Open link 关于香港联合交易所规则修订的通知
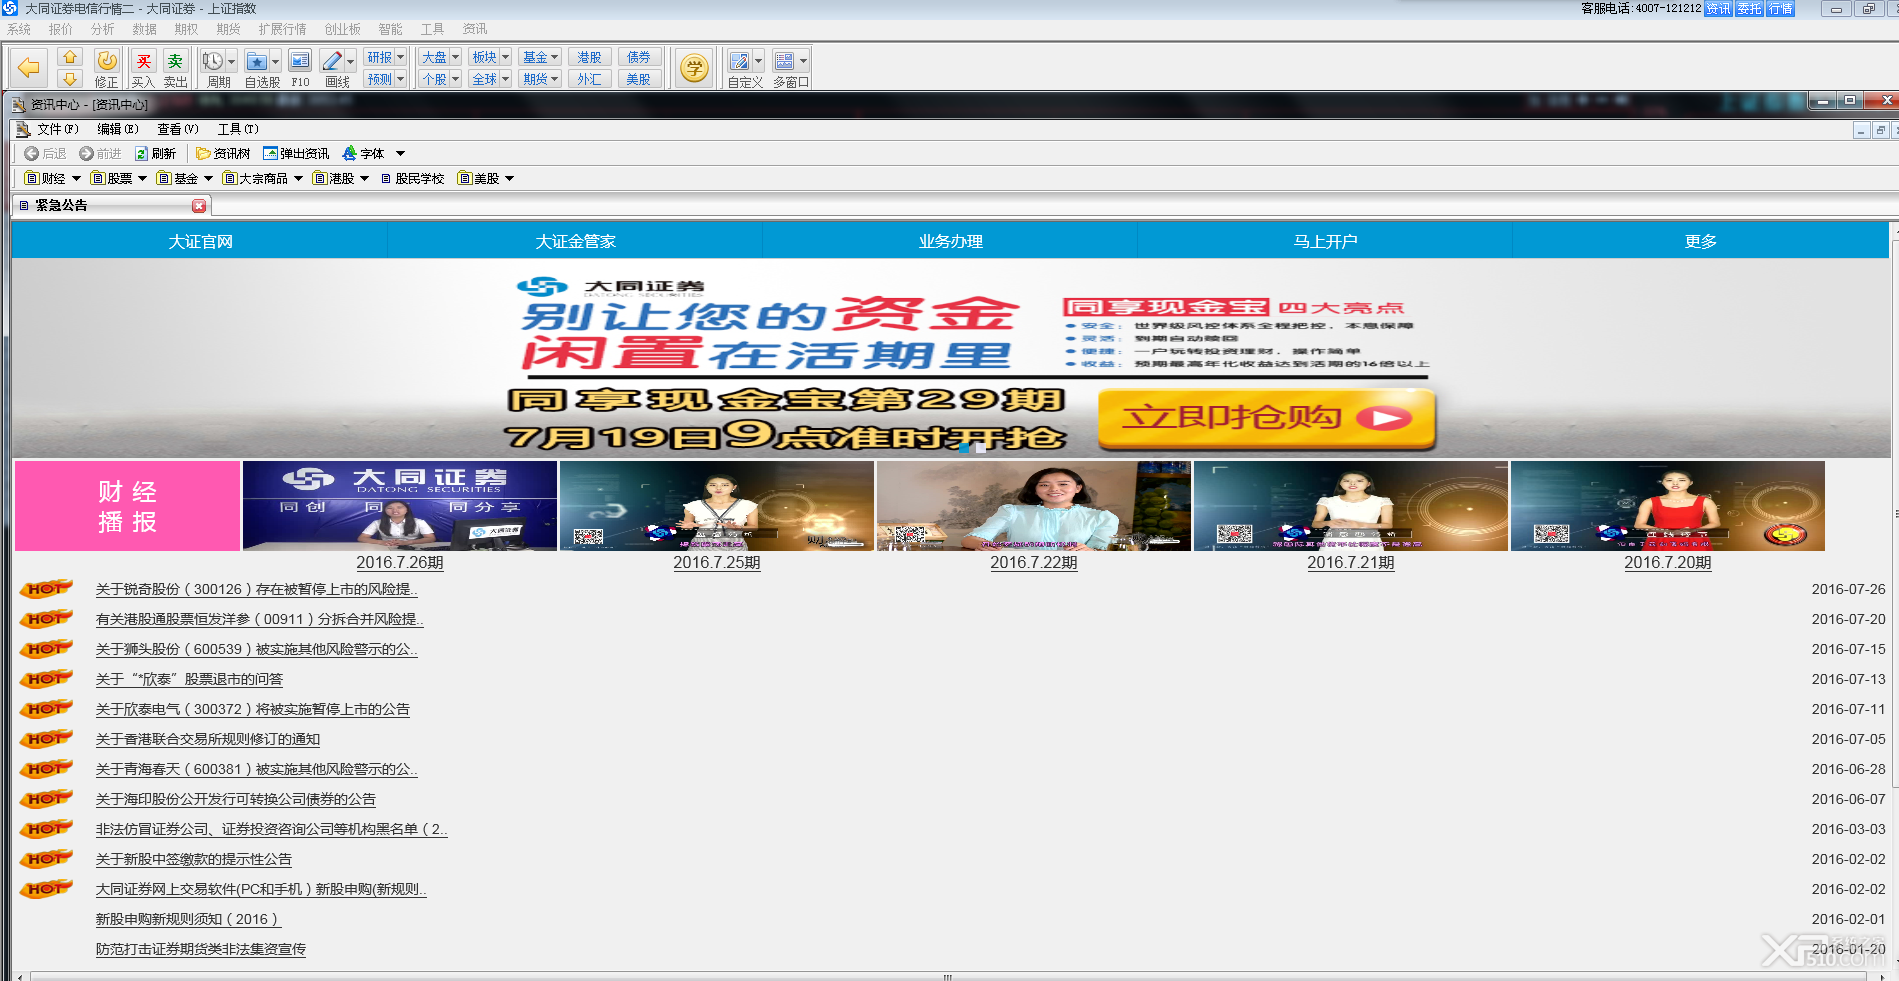The image size is (1899, 981). (208, 739)
